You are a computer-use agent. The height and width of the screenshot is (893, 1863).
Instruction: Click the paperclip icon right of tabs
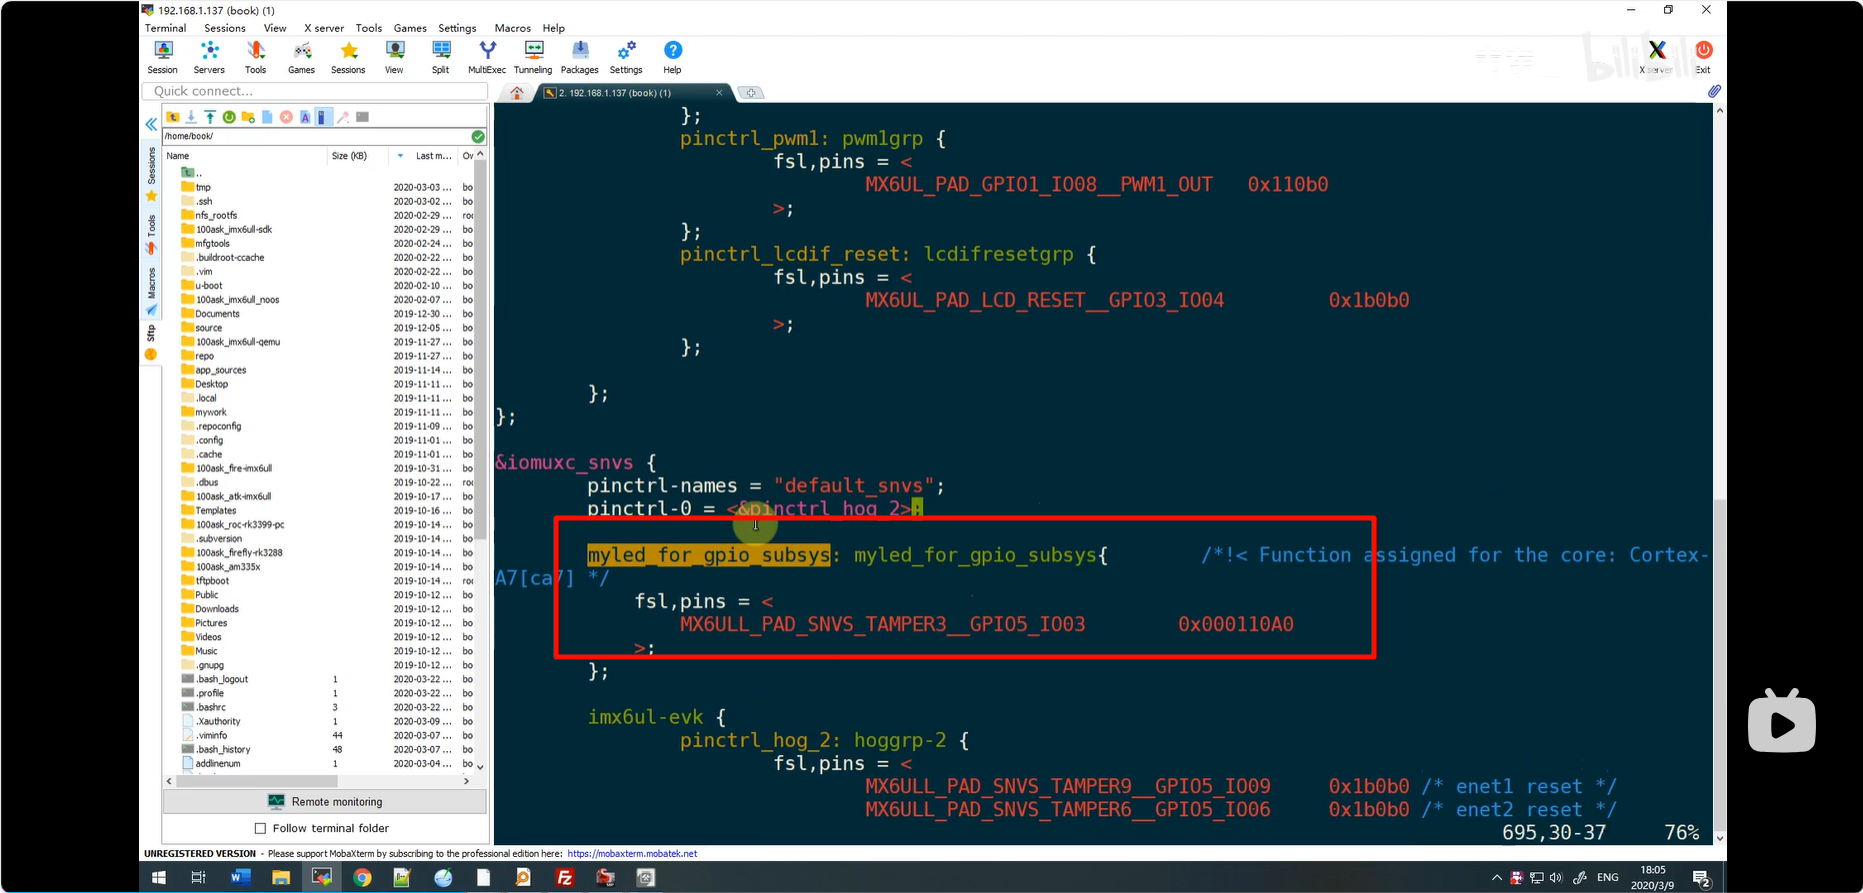[x=1713, y=91]
